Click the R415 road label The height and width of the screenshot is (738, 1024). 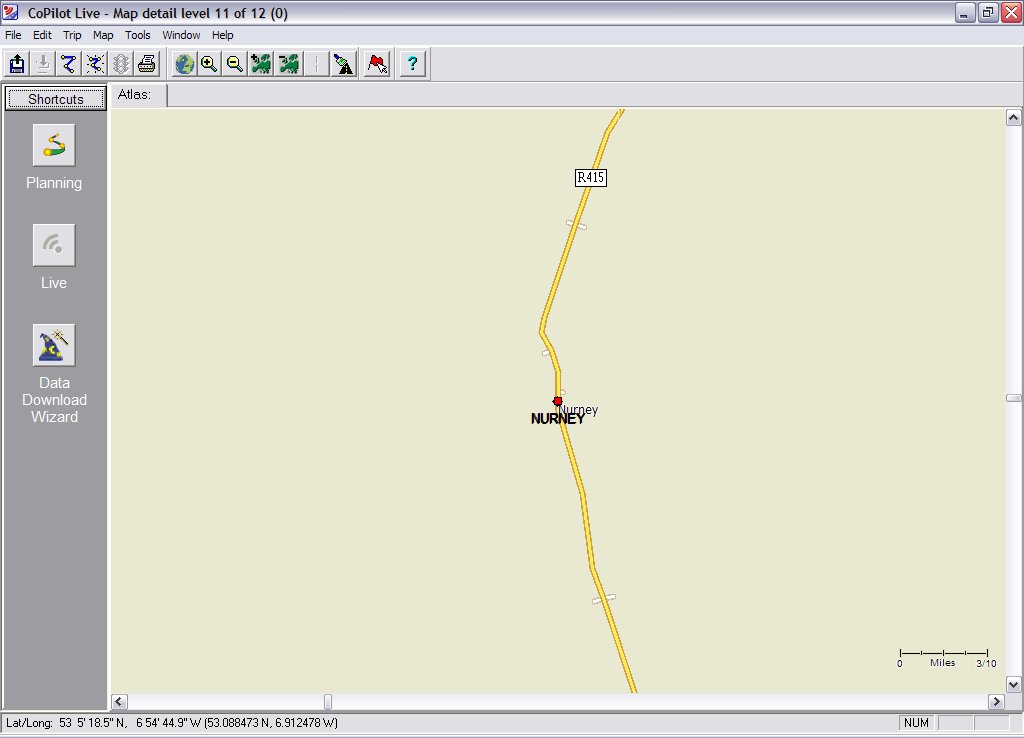click(590, 178)
